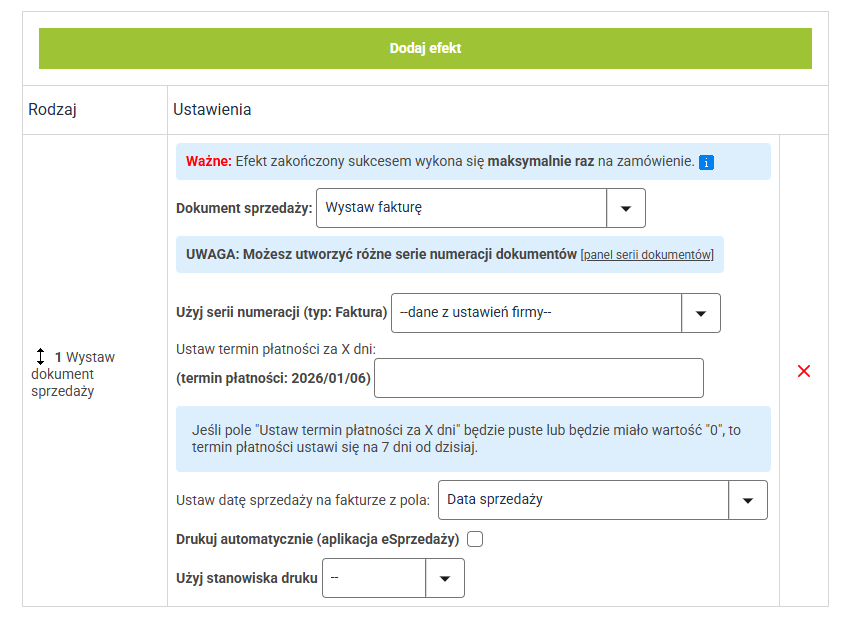Click the Wystaw fakturę selected value
850x620 pixels.
(461, 208)
